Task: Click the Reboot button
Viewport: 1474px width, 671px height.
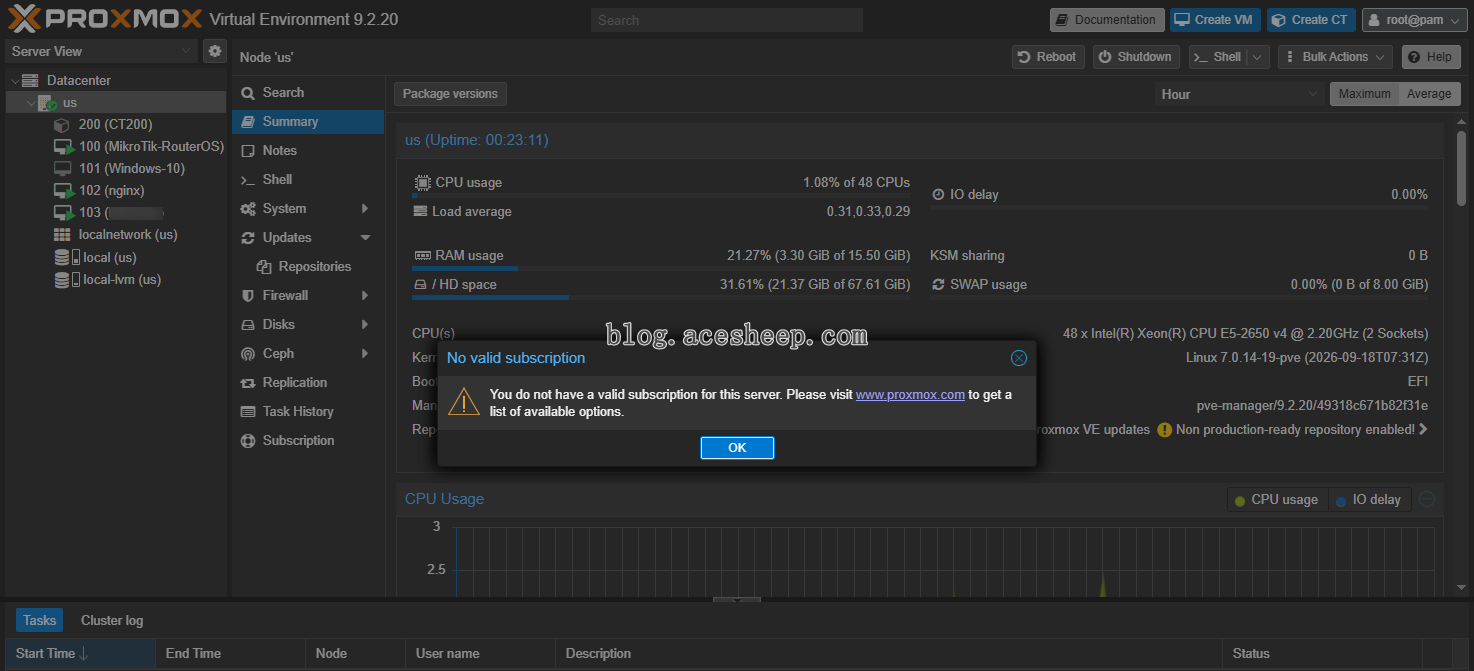Action: point(1047,57)
